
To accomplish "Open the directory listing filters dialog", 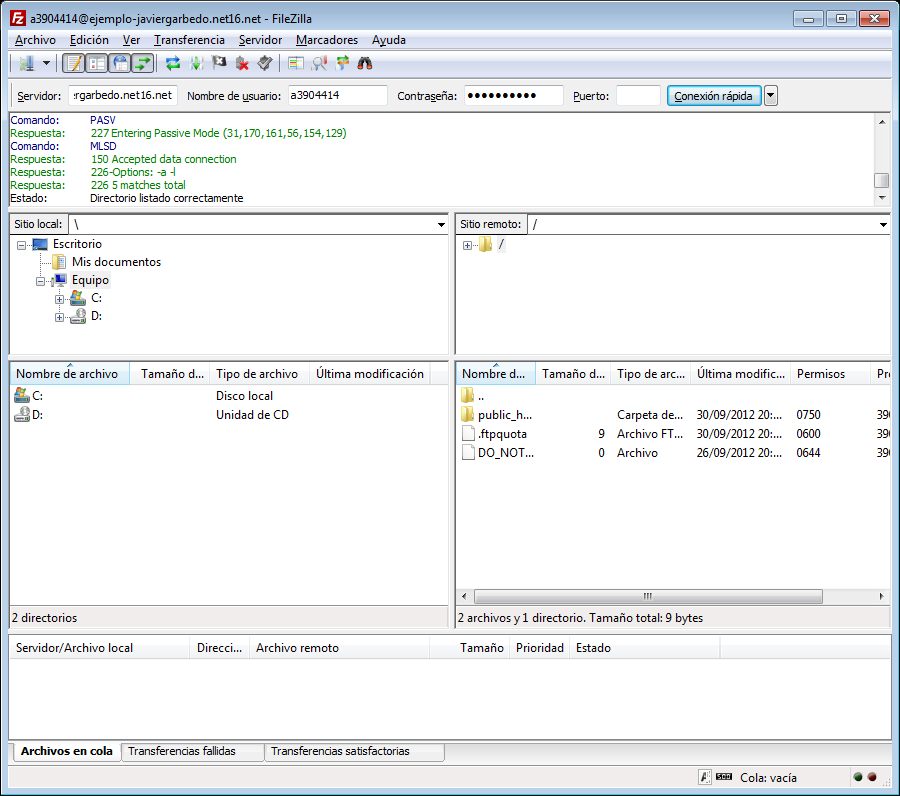I will click(x=295, y=64).
